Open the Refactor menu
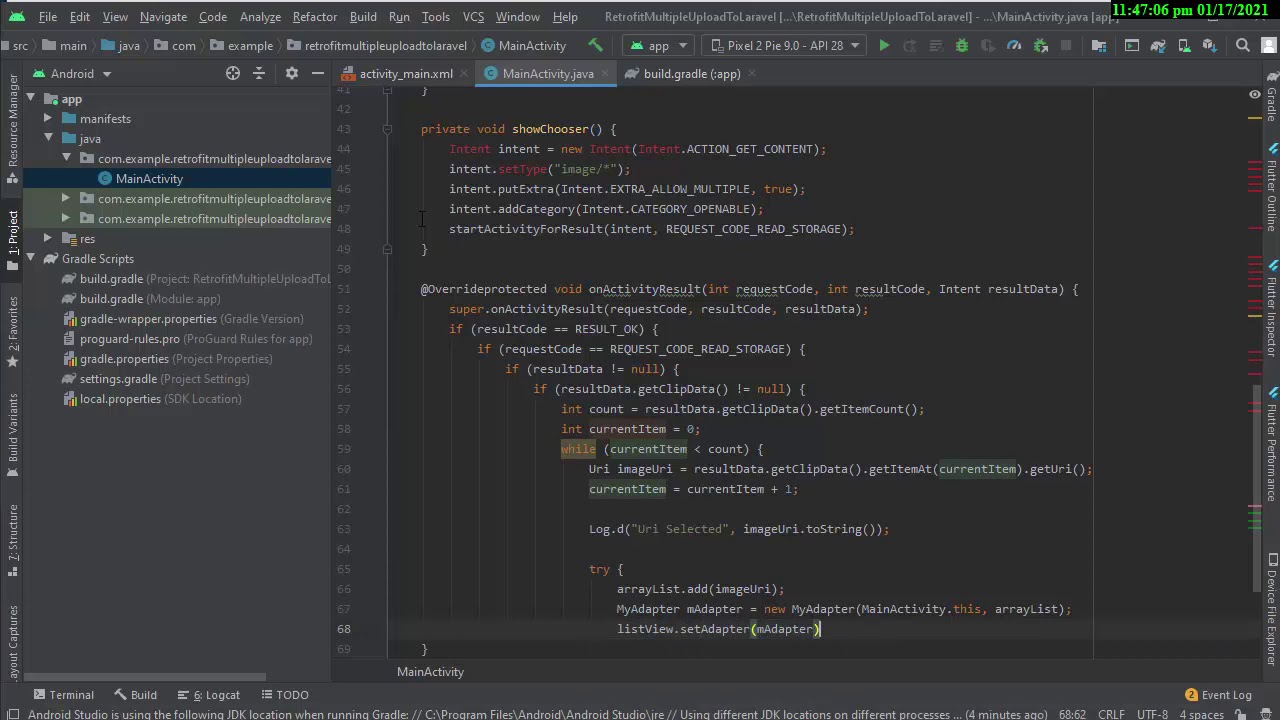This screenshot has height=720, width=1280. 314,17
